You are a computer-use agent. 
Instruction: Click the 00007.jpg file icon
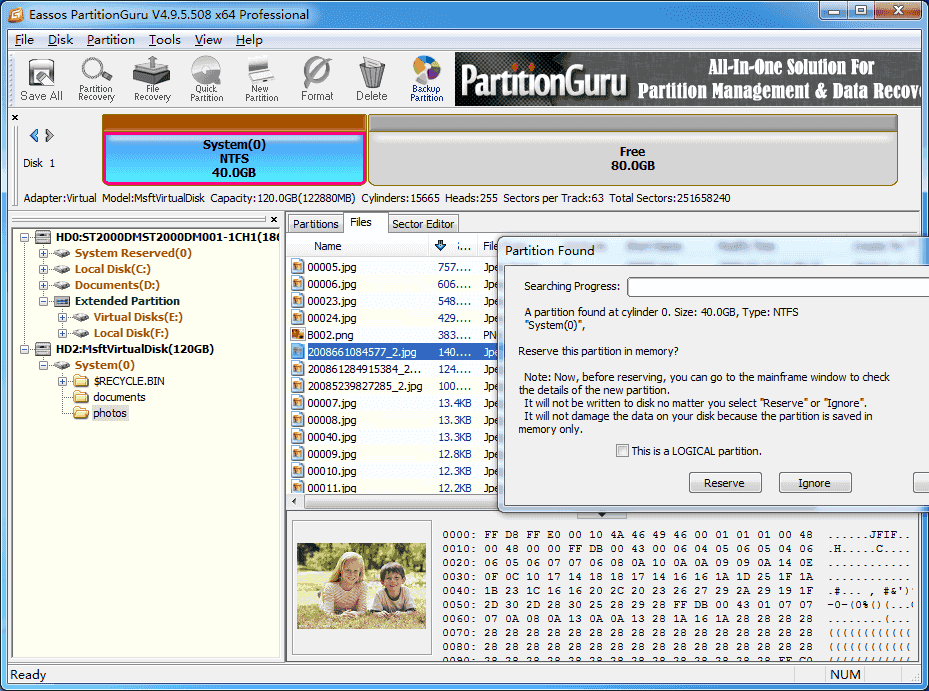pyautogui.click(x=297, y=403)
